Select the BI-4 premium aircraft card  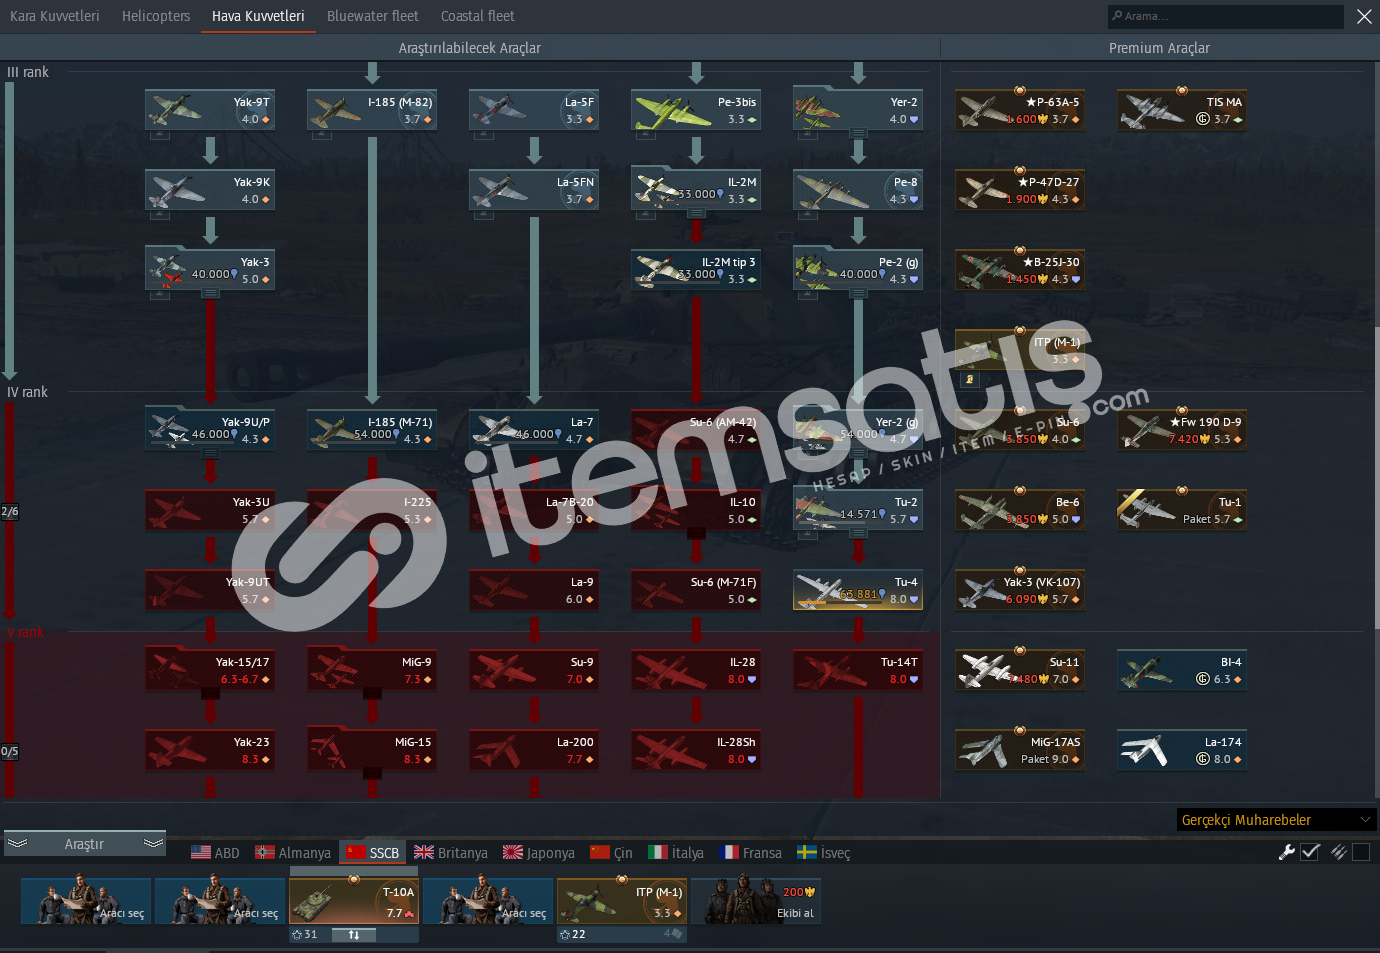(1182, 670)
